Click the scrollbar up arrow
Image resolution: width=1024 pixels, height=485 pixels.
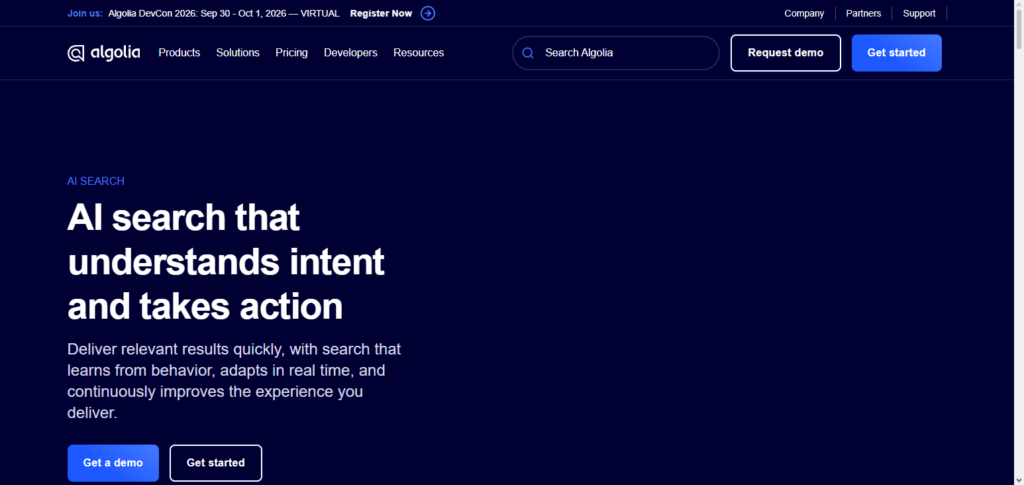[x=1018, y=5]
